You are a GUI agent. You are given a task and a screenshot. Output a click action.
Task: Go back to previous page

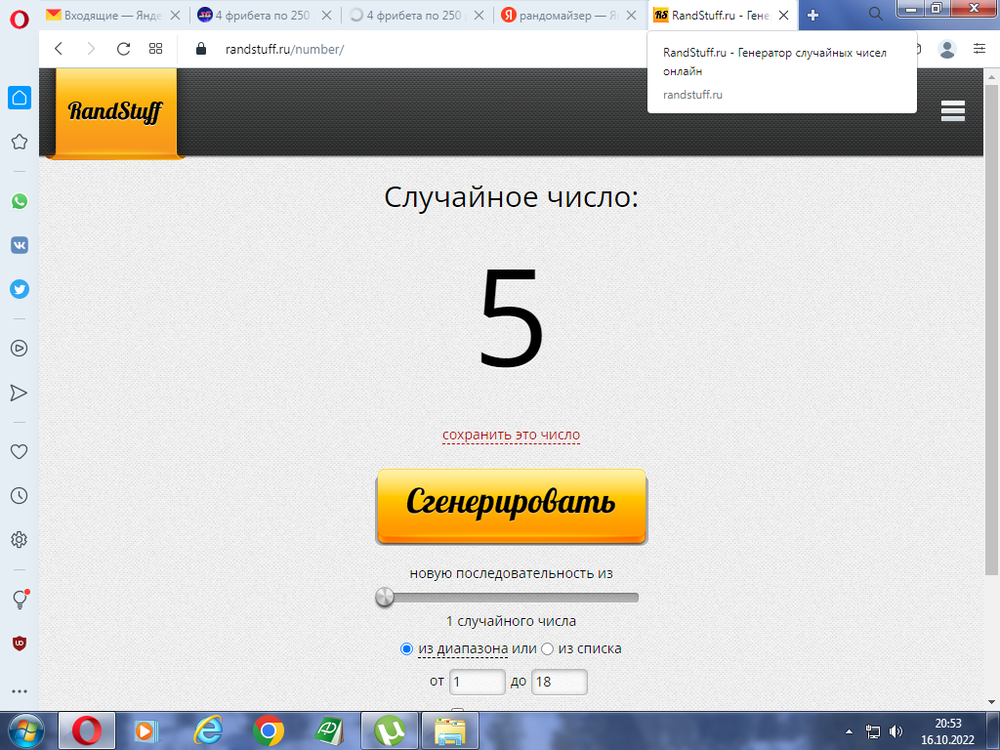(x=59, y=49)
